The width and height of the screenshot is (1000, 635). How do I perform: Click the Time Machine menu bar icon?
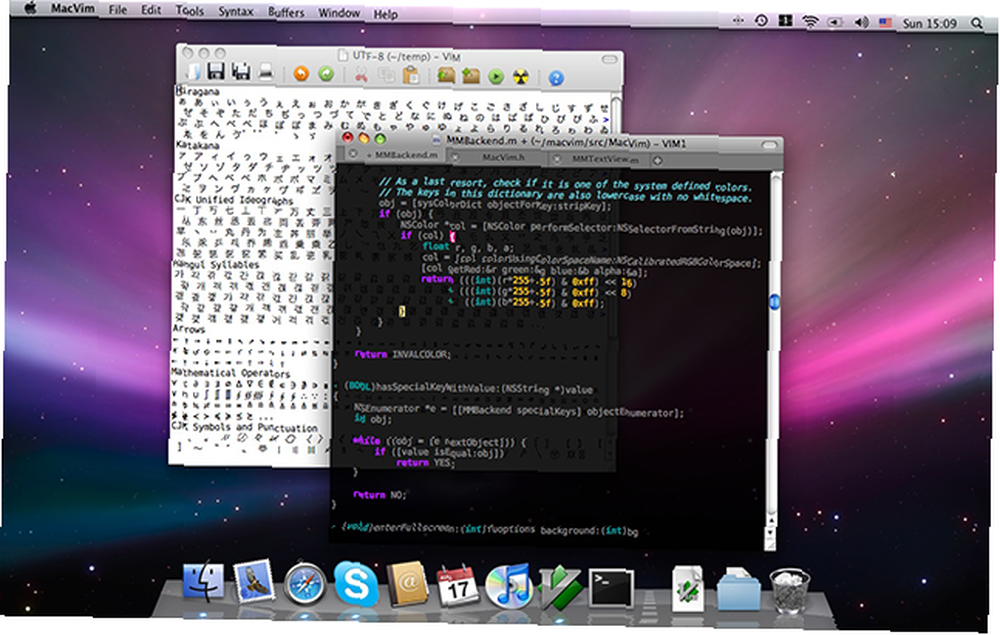[761, 20]
